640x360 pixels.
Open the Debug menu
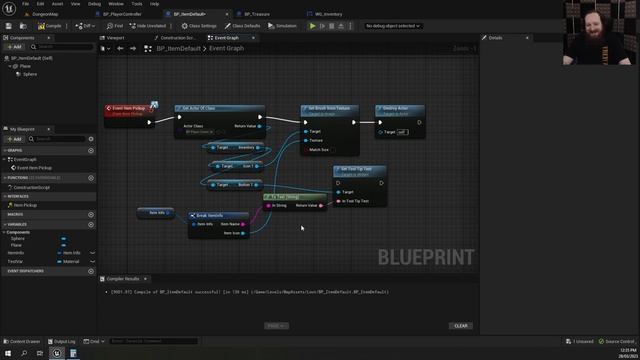coord(94,4)
